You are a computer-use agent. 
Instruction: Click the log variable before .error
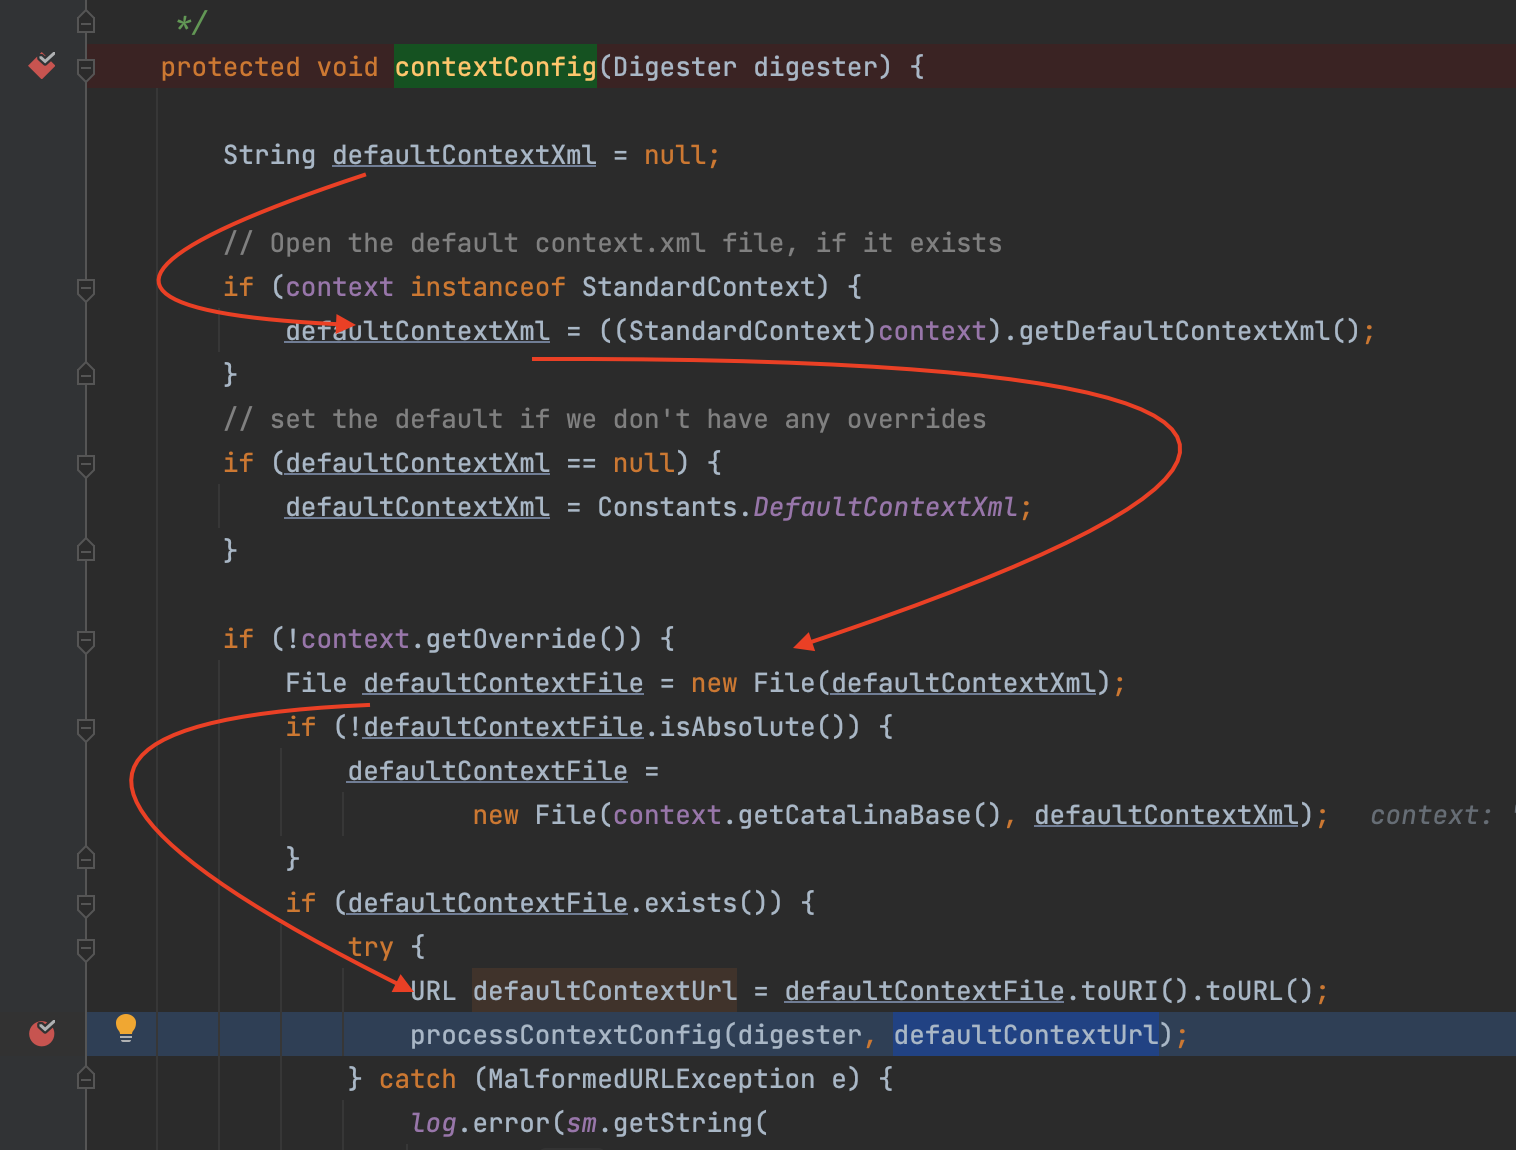[x=433, y=1123]
